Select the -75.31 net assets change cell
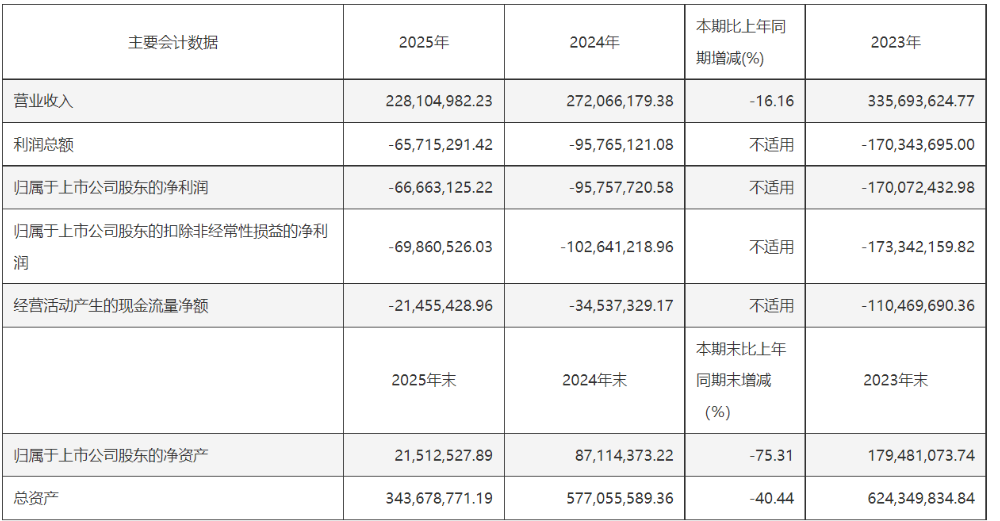Image resolution: width=1000 pixels, height=521 pixels. [772, 456]
